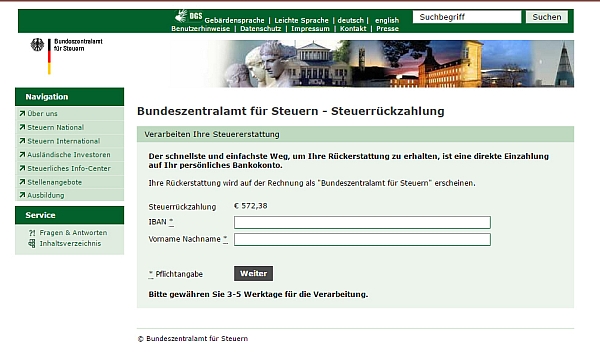Open the Leichte Sprache link
This screenshot has height=363, width=600.
(302, 20)
